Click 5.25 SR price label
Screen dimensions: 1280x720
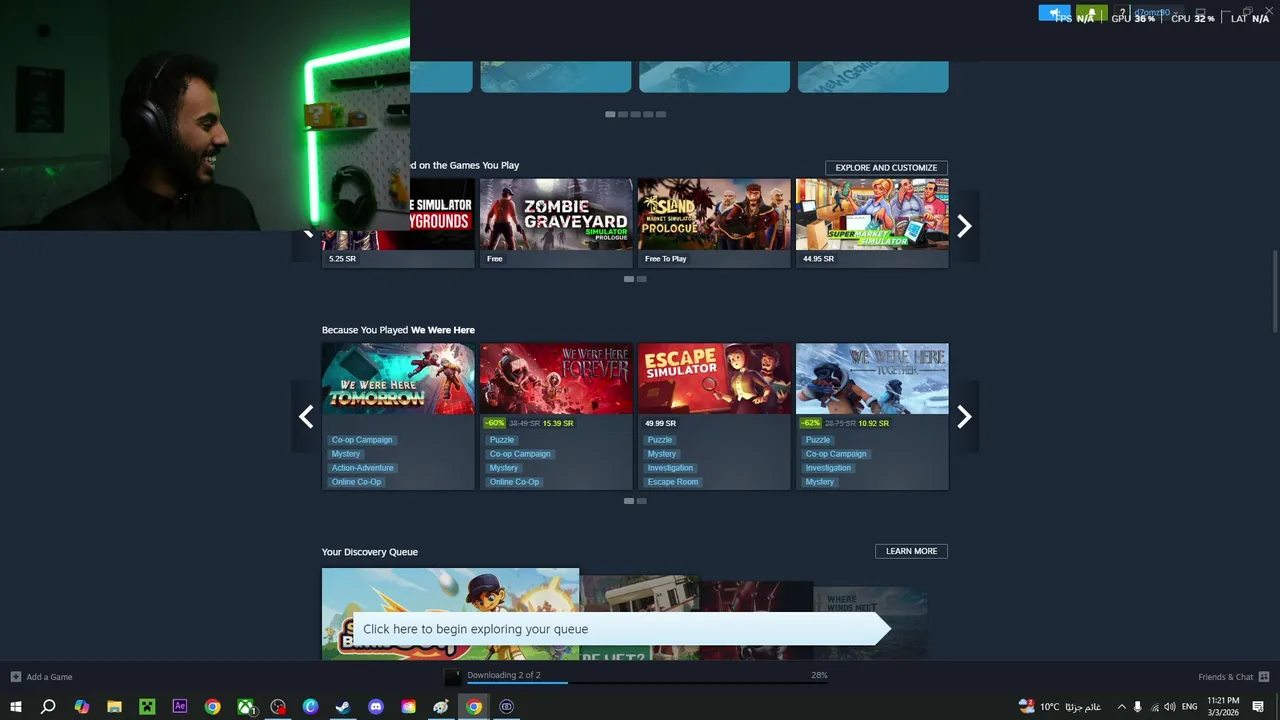click(342, 259)
